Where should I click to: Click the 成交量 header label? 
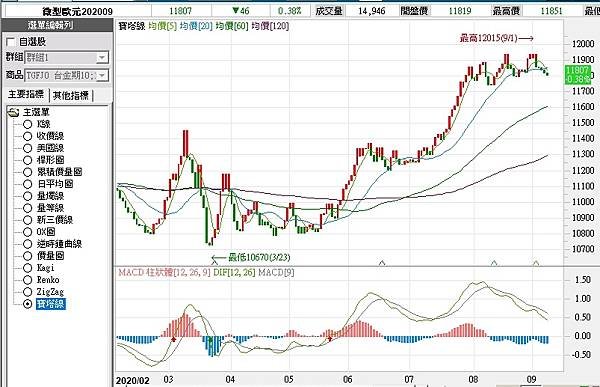point(329,11)
